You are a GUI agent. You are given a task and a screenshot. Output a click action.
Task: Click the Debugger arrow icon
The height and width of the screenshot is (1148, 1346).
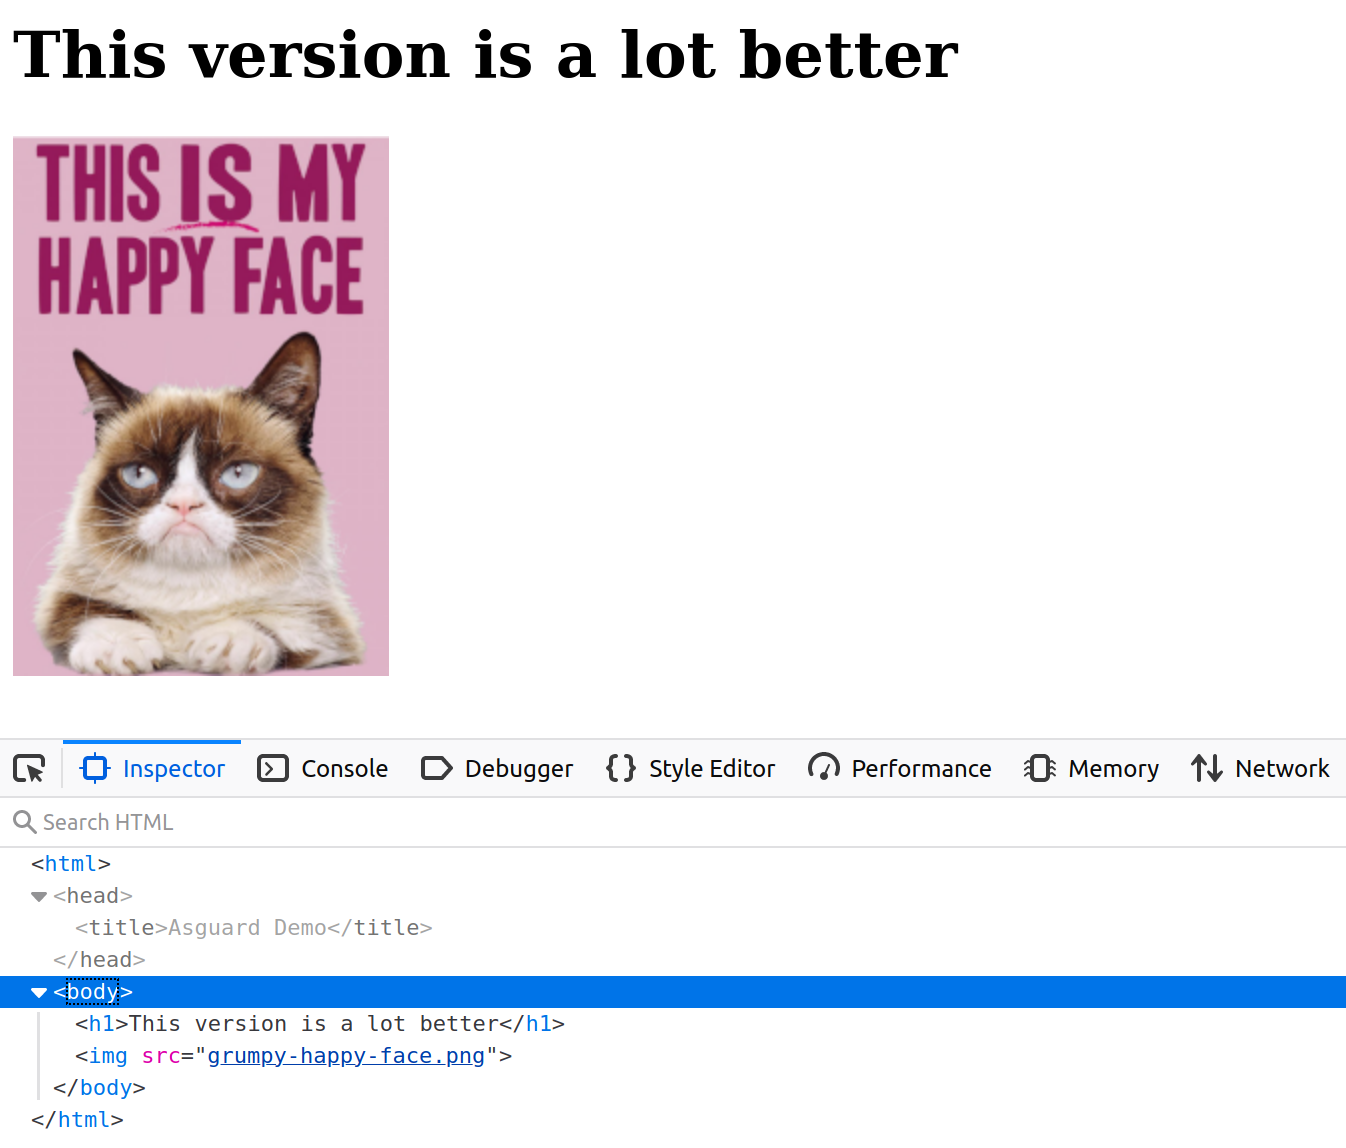pyautogui.click(x=437, y=768)
